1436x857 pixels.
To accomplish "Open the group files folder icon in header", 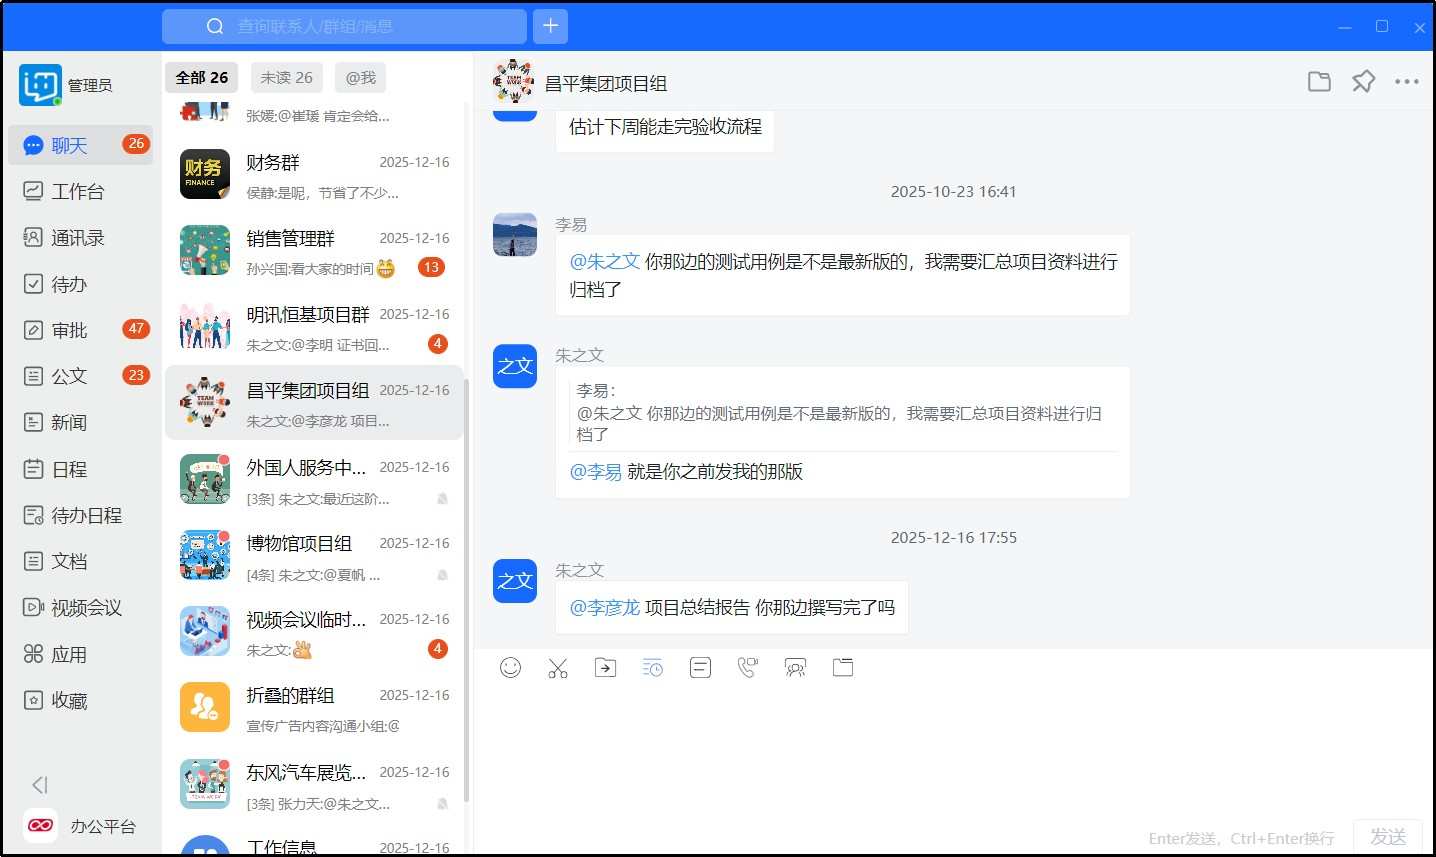I will [1319, 82].
